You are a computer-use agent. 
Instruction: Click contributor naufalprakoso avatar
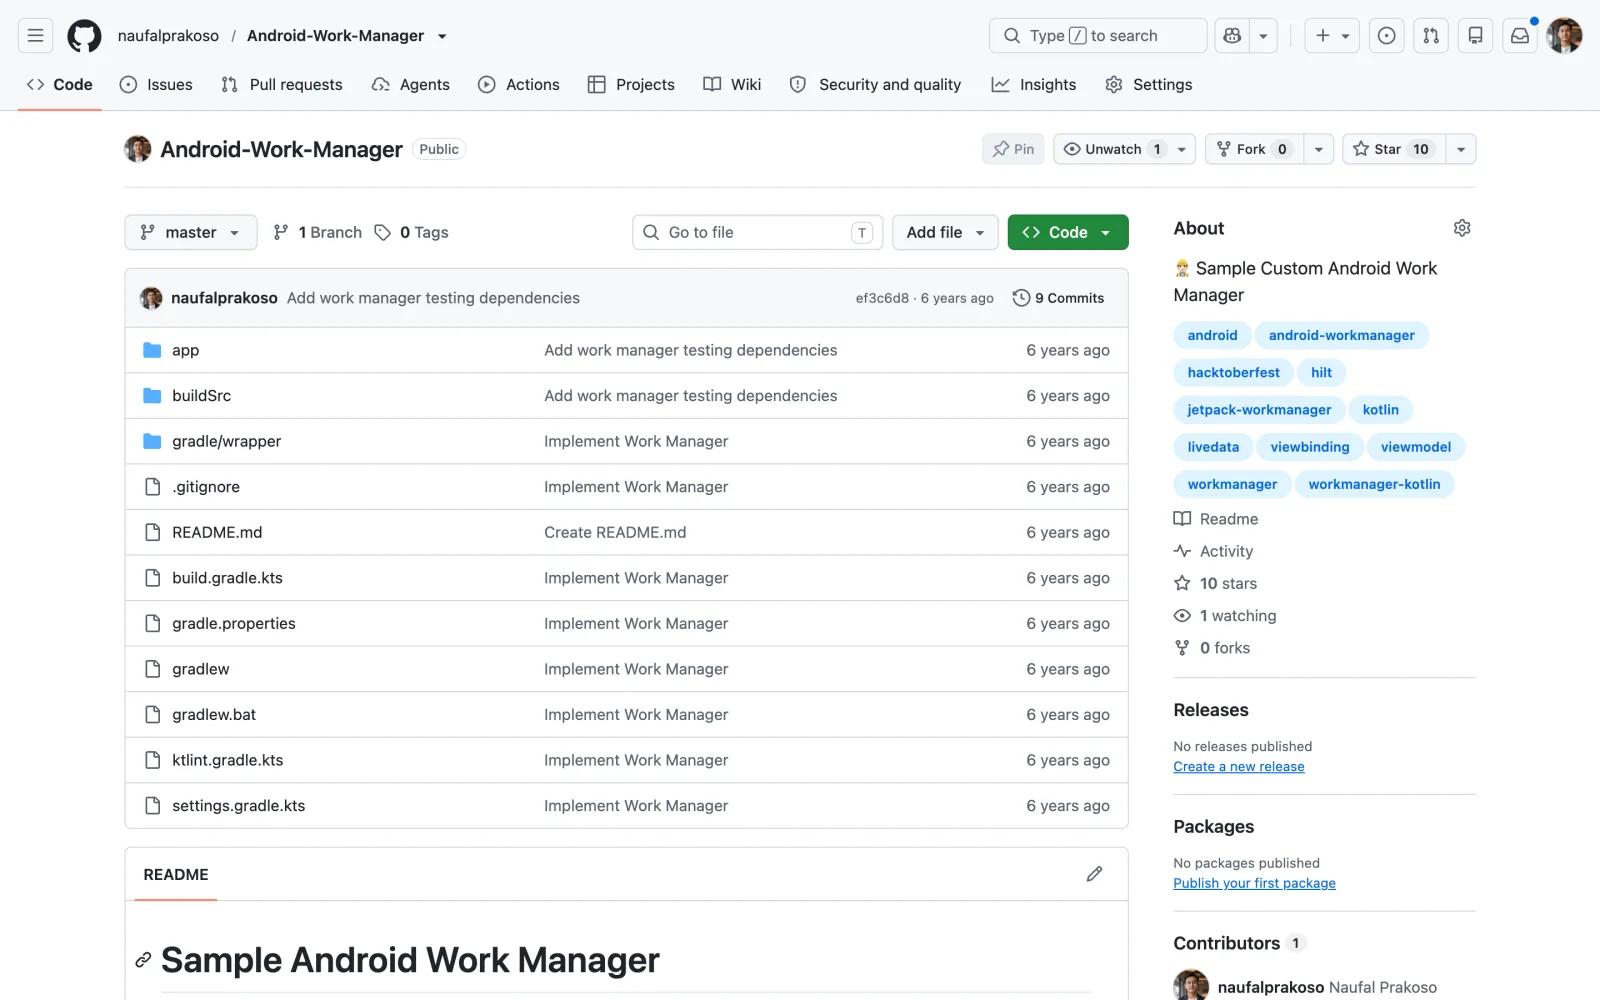[1191, 987]
